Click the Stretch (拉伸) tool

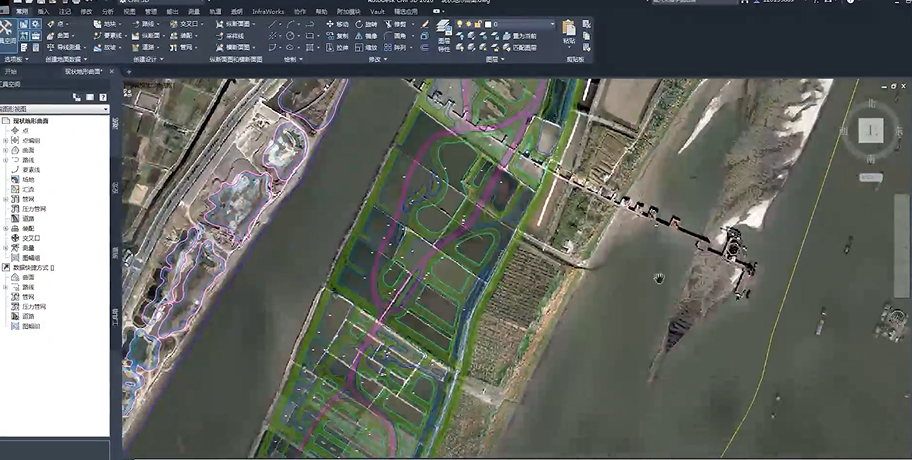click(x=337, y=47)
